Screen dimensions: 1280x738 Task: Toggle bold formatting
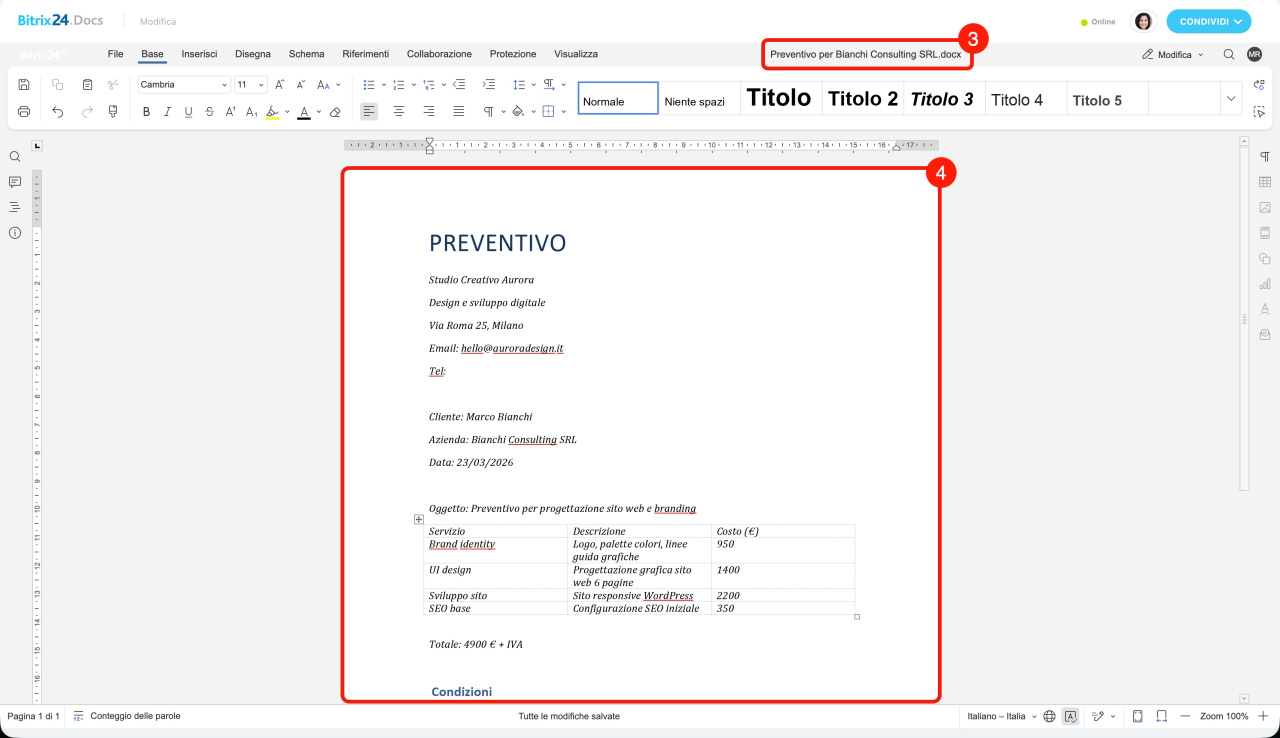coord(146,112)
